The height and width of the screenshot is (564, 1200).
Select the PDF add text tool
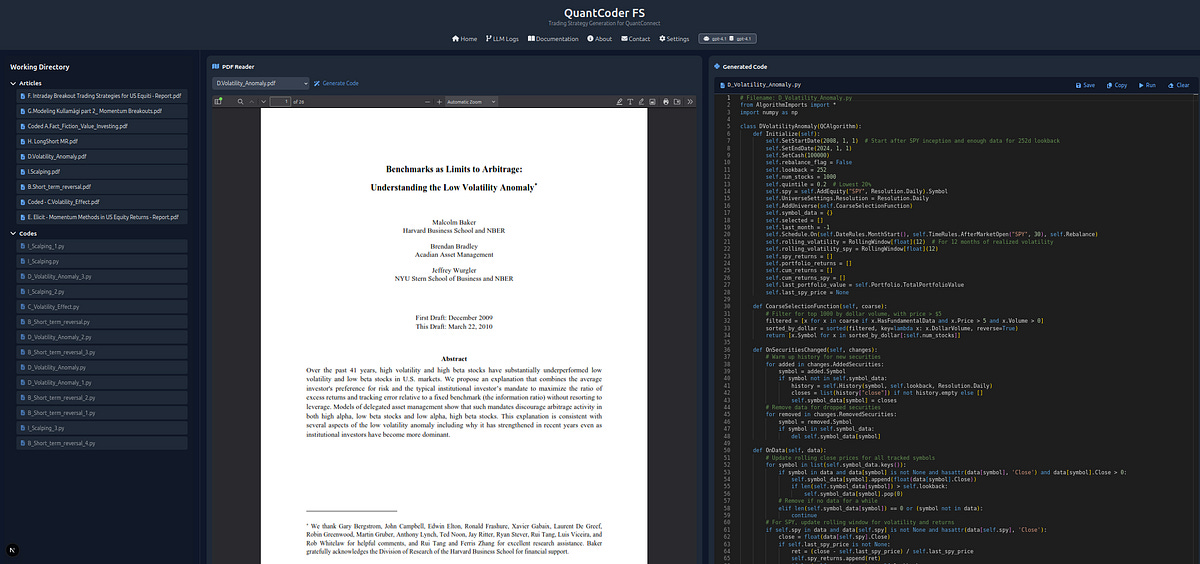pos(630,101)
